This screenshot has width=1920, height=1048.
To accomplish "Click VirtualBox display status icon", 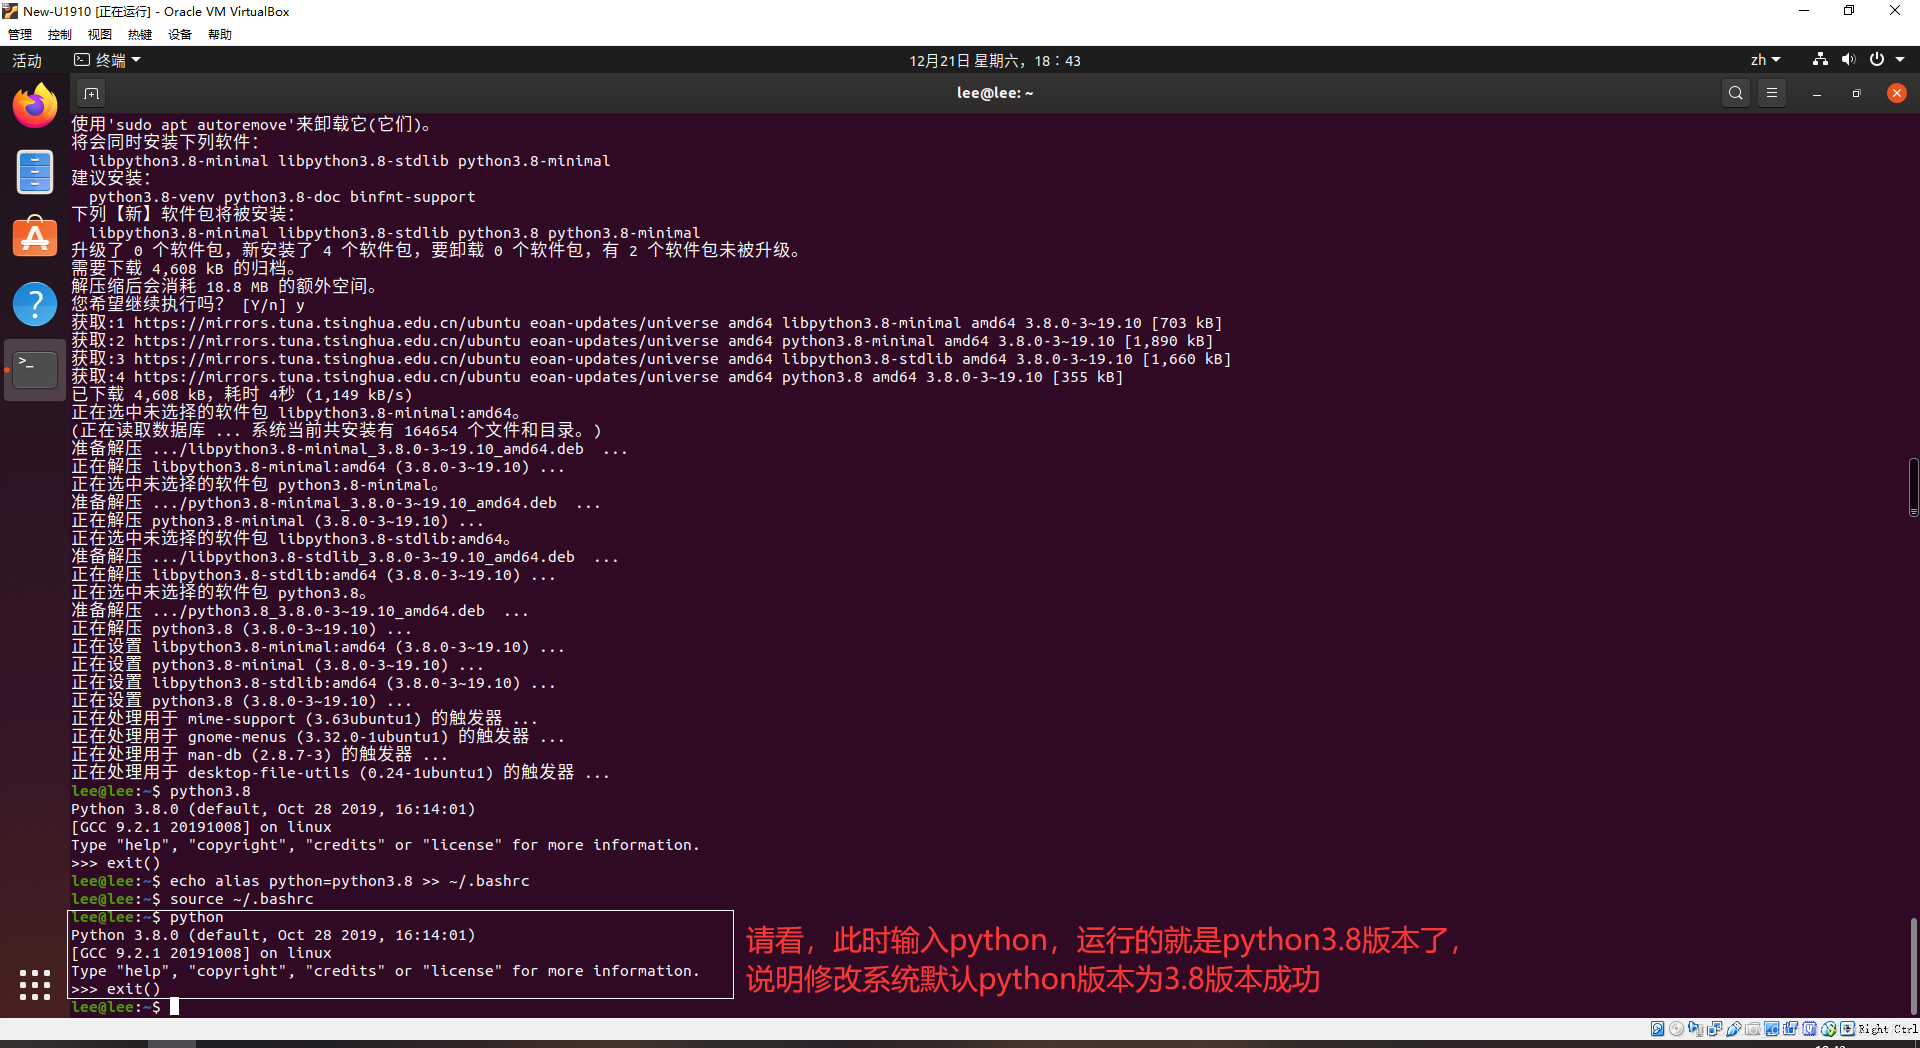I will click(x=1771, y=1028).
